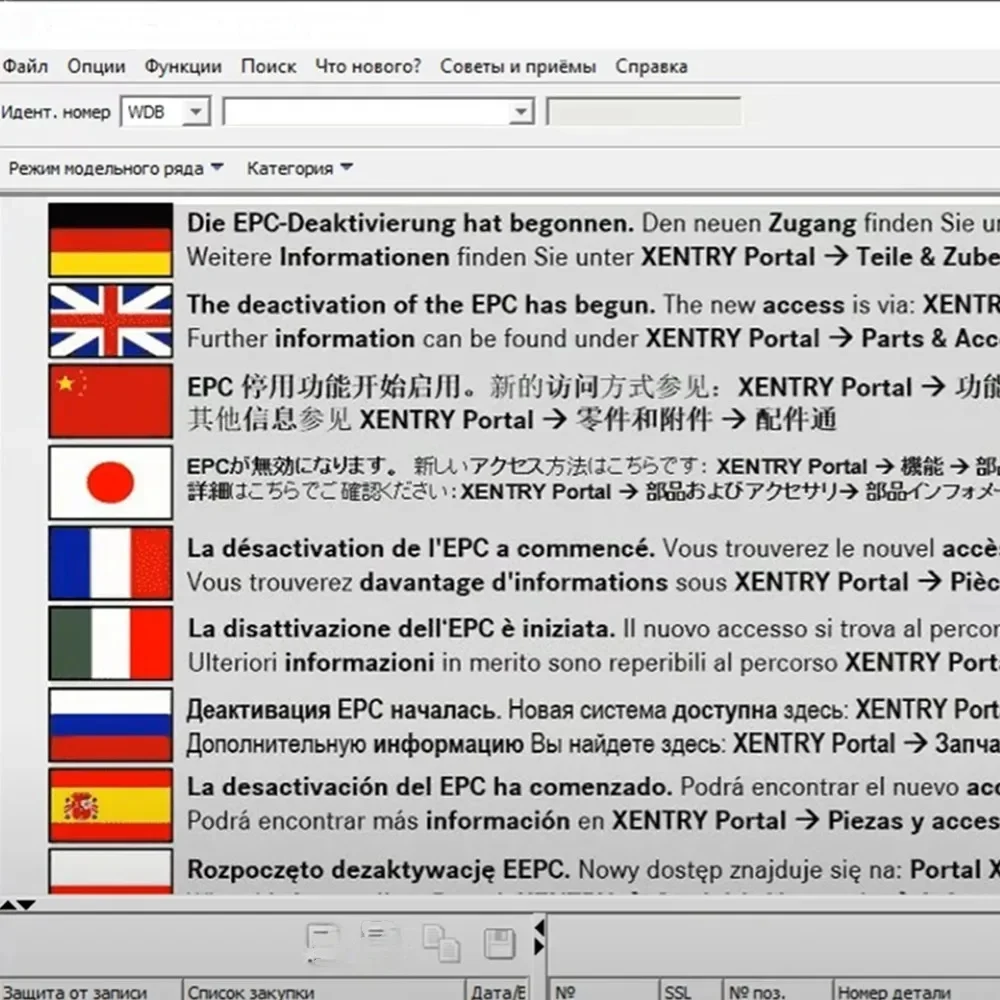This screenshot has width=1000, height=1000.
Task: Click the German flag notice
Action: pyautogui.click(x=110, y=240)
